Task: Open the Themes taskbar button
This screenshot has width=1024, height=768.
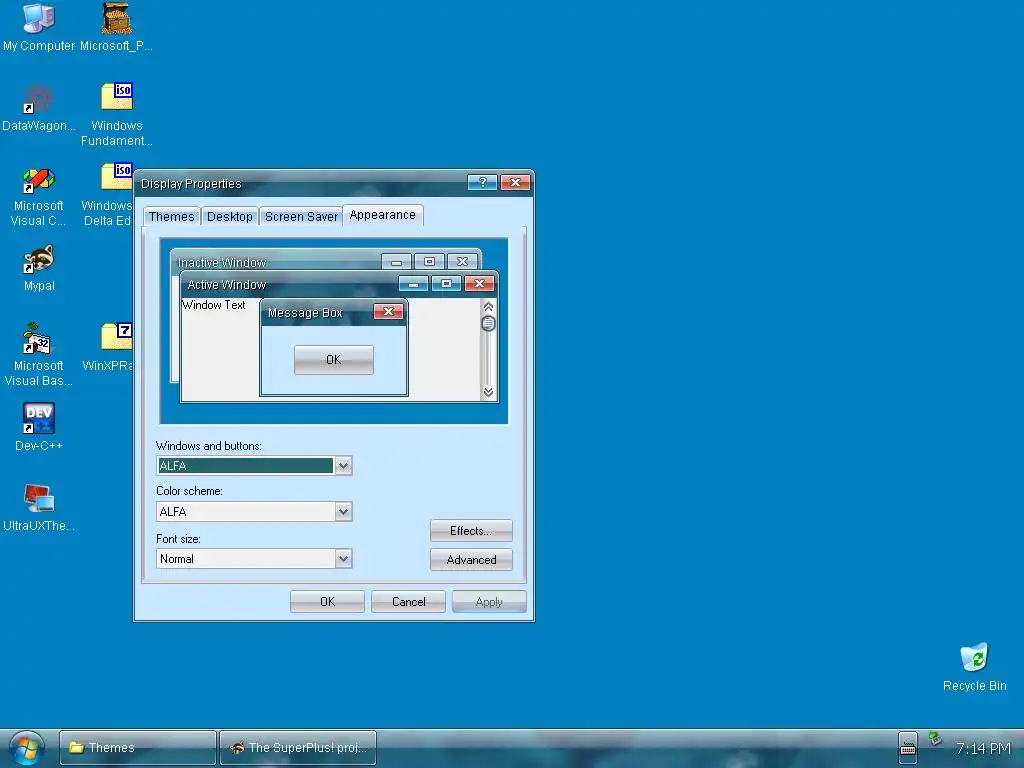Action: pyautogui.click(x=138, y=748)
